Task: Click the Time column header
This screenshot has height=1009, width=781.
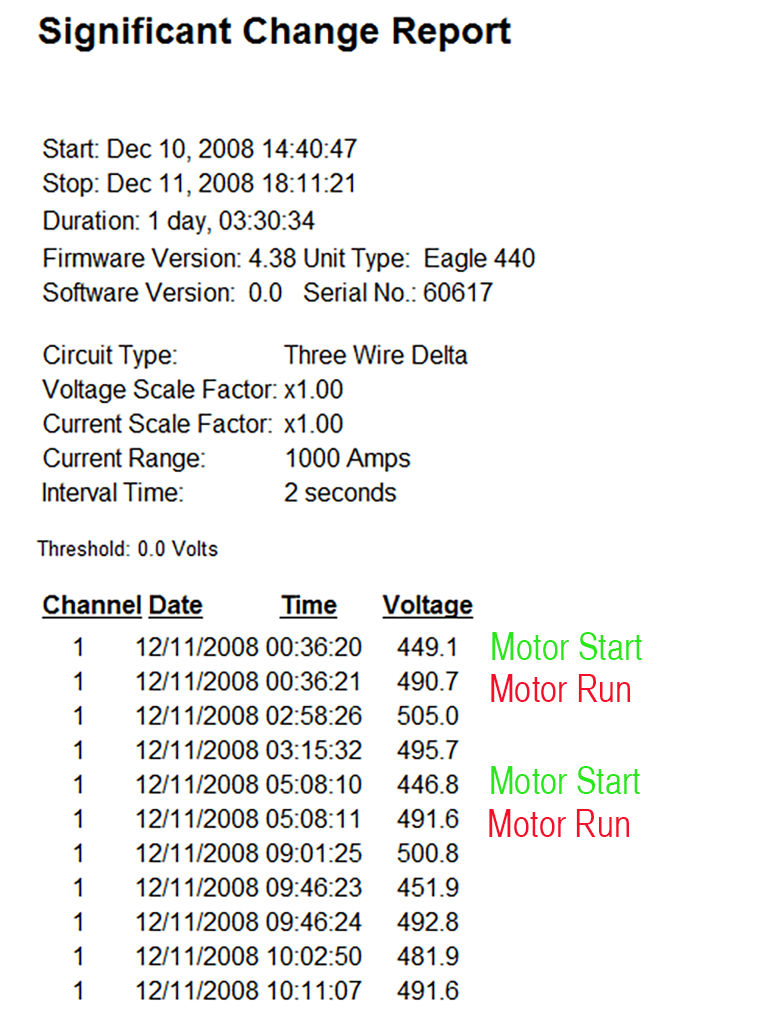Action: (309, 605)
